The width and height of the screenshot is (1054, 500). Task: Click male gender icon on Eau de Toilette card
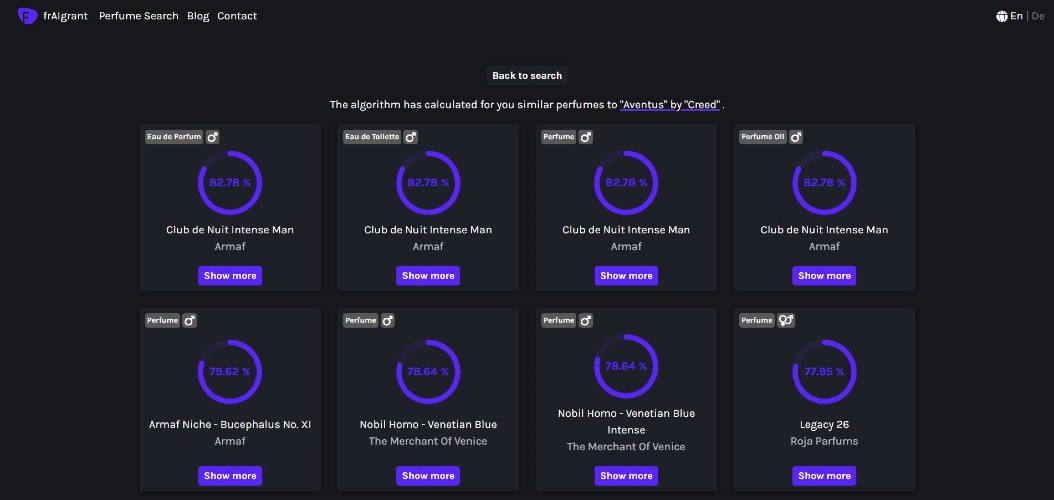pyautogui.click(x=411, y=137)
